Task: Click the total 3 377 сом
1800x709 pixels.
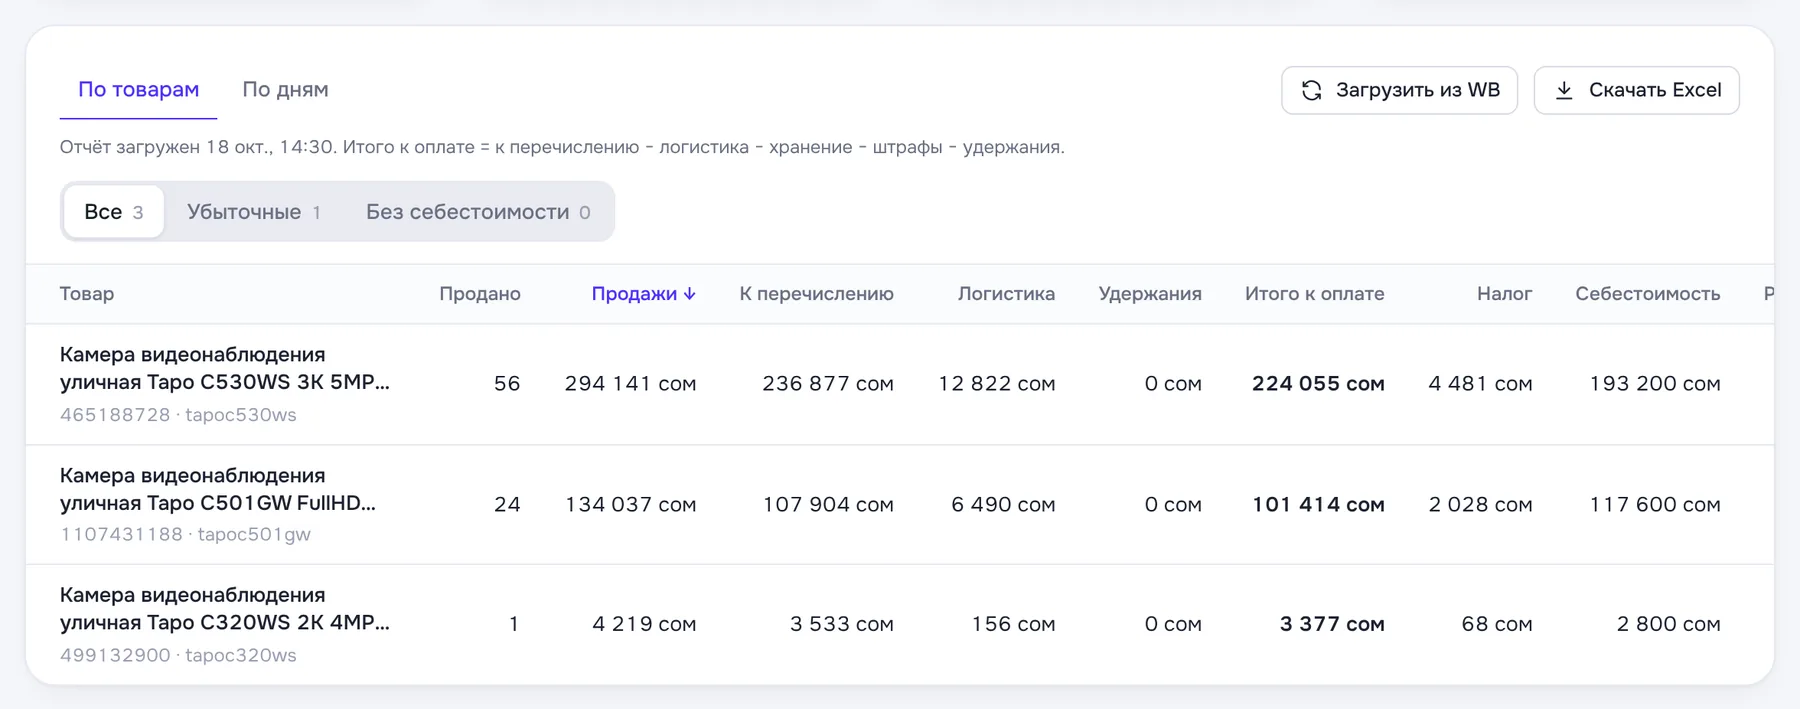Action: (1332, 624)
